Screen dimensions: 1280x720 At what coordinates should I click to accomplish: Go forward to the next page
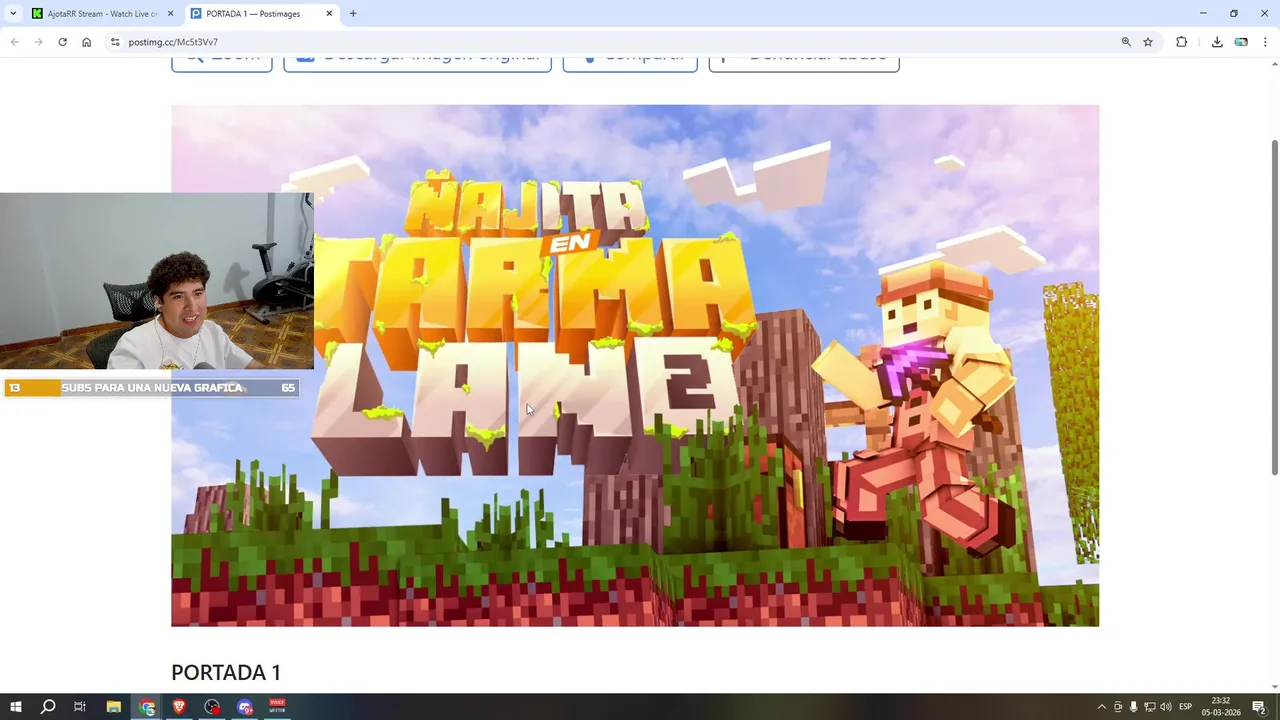pos(39,42)
